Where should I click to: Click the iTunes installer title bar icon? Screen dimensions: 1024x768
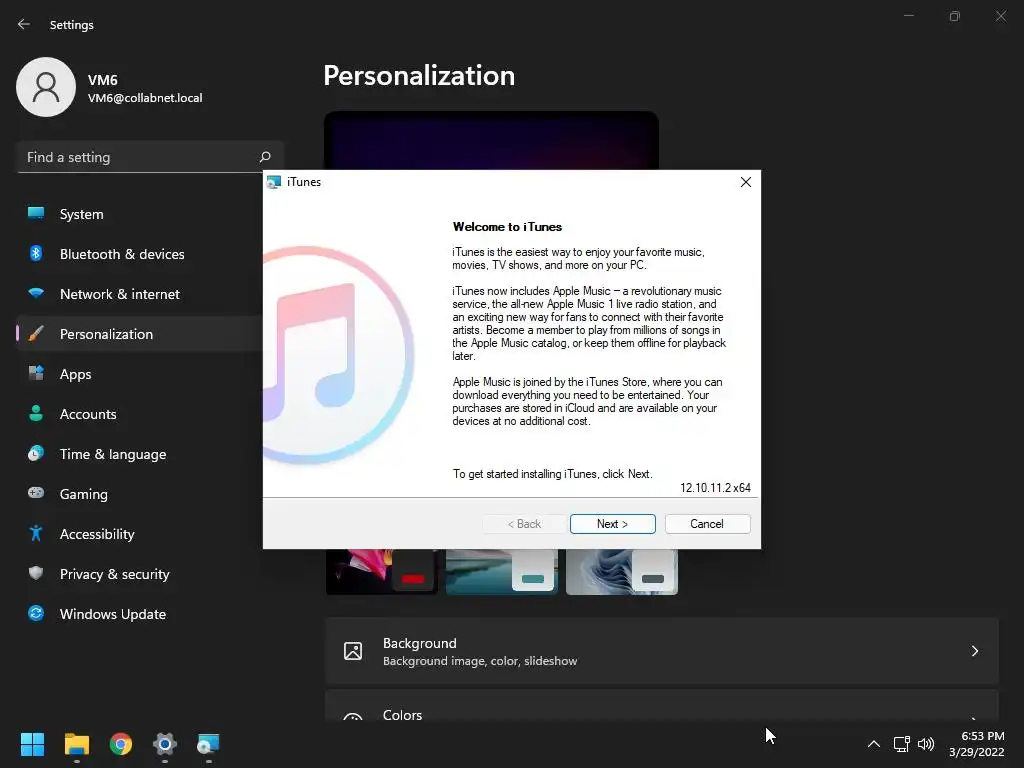pyautogui.click(x=274, y=182)
